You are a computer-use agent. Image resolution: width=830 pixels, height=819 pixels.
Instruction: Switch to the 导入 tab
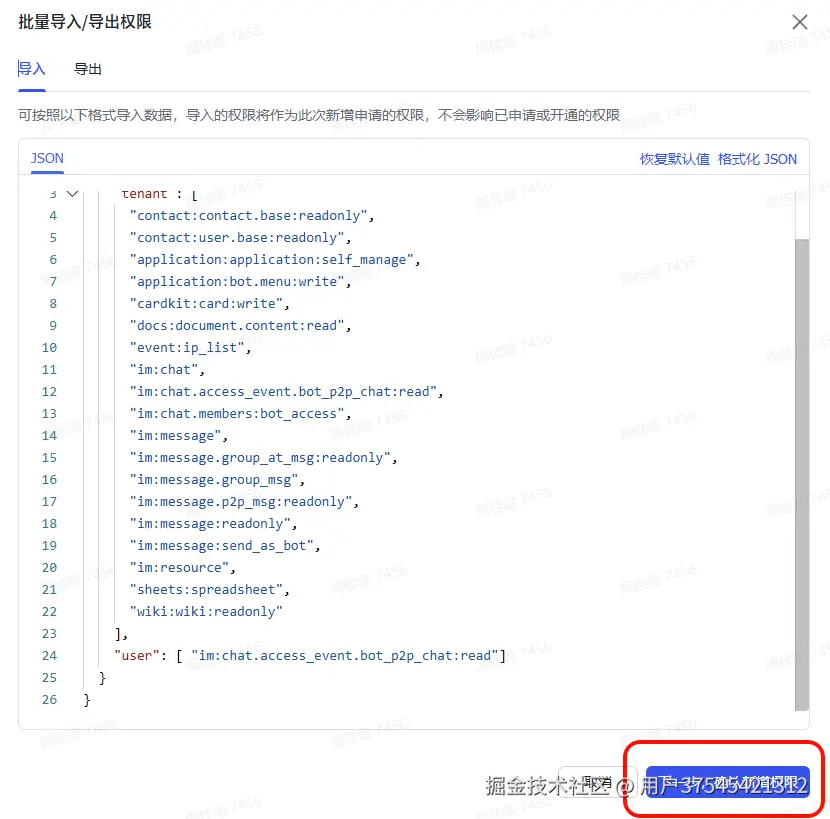32,69
